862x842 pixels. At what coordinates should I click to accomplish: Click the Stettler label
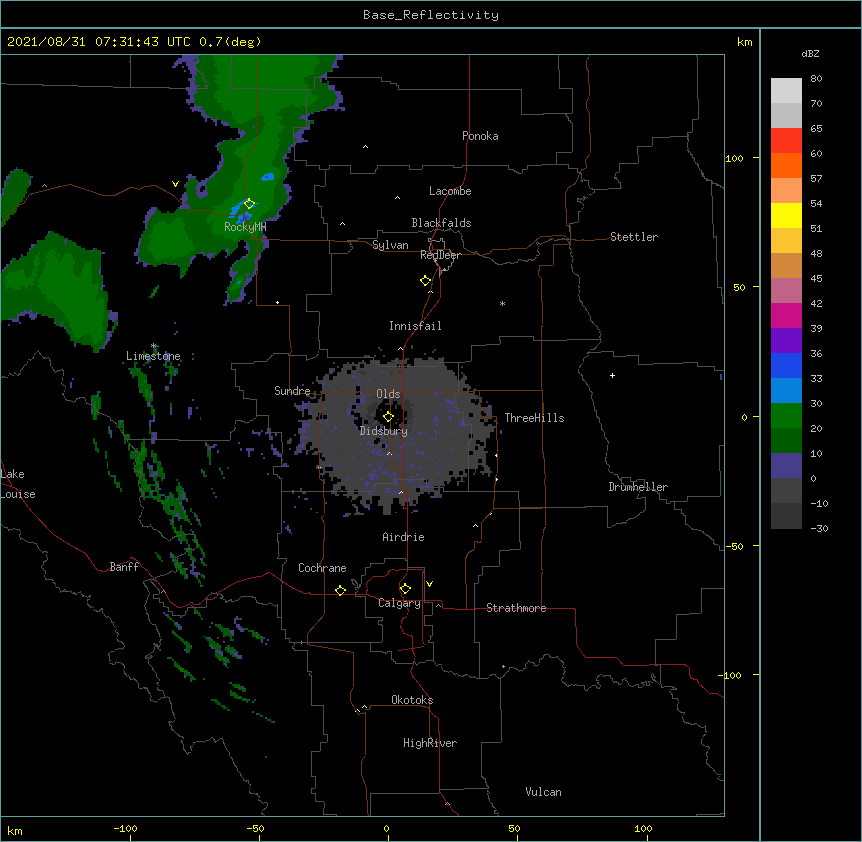click(634, 237)
